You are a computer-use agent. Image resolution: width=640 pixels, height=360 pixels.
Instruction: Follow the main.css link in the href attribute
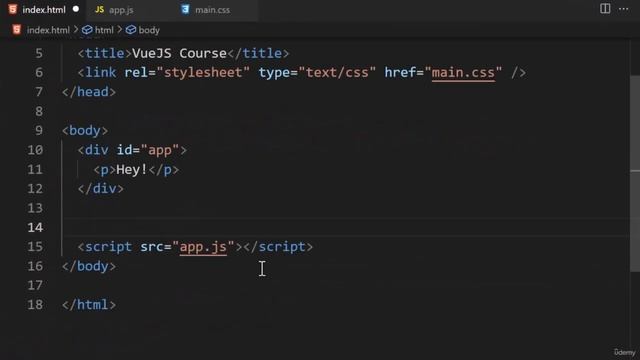coord(463,73)
